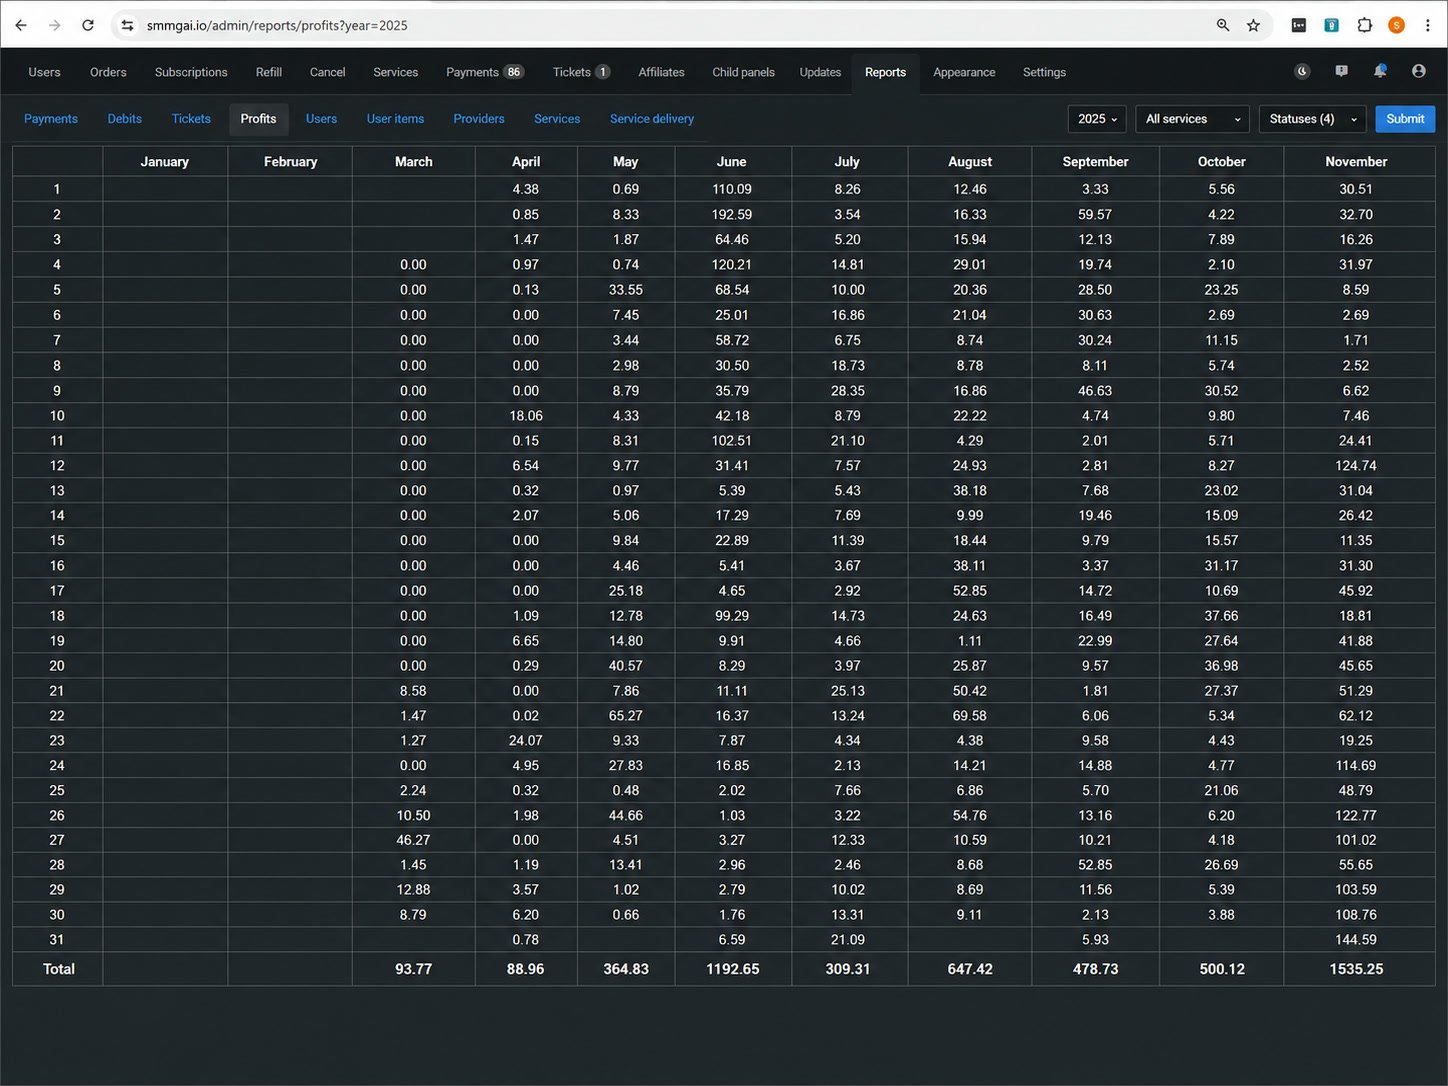Switch to the Debits report tab
This screenshot has width=1448, height=1086.
click(x=125, y=119)
